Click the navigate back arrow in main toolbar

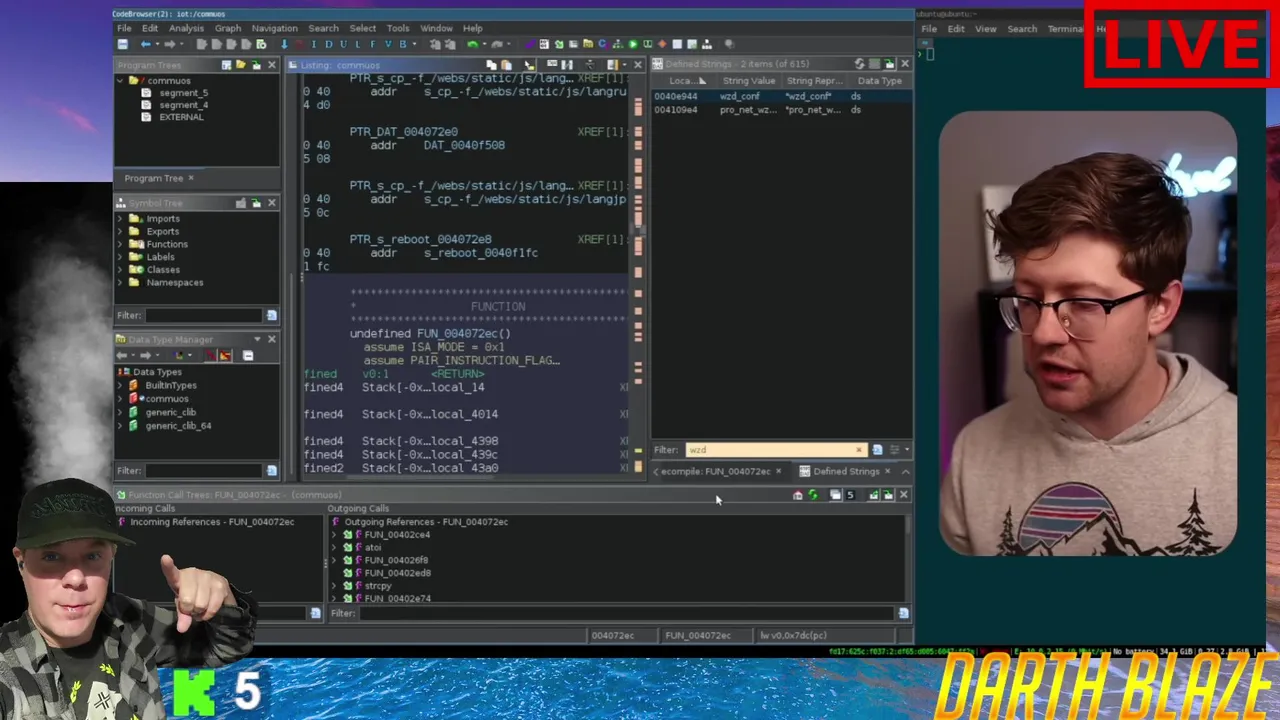[x=146, y=44]
